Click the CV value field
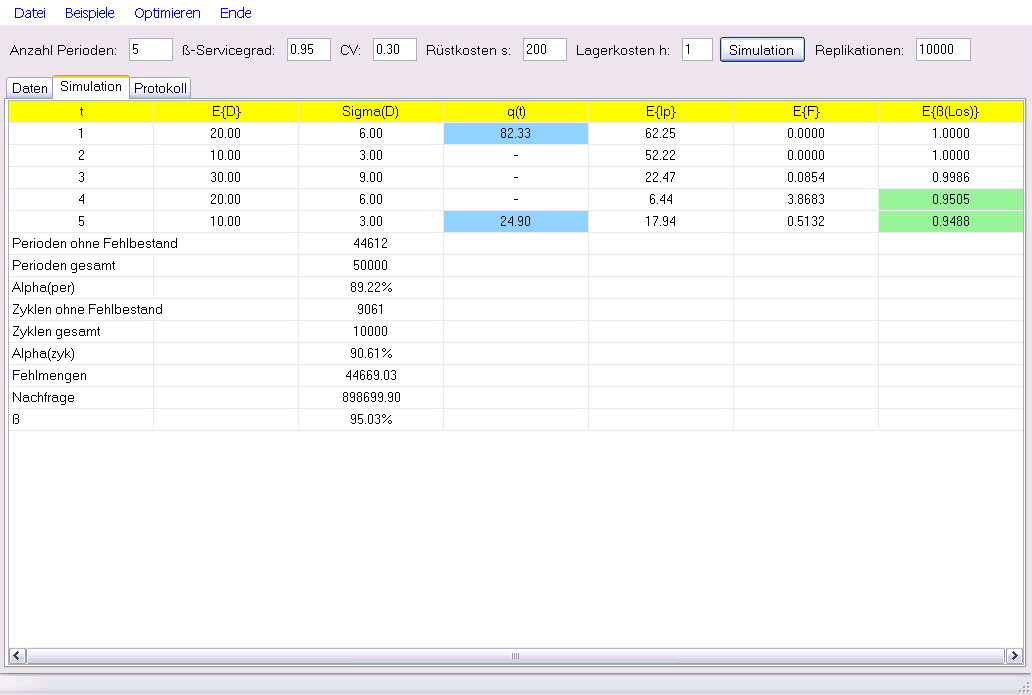Screen dimensions: 1032x695 click(x=394, y=50)
